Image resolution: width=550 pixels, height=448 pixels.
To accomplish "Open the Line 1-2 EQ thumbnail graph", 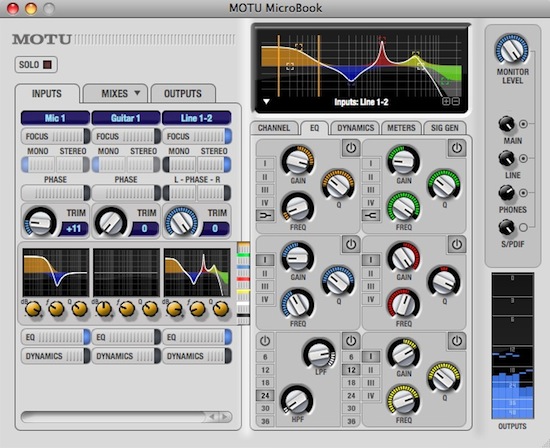I will pos(197,272).
